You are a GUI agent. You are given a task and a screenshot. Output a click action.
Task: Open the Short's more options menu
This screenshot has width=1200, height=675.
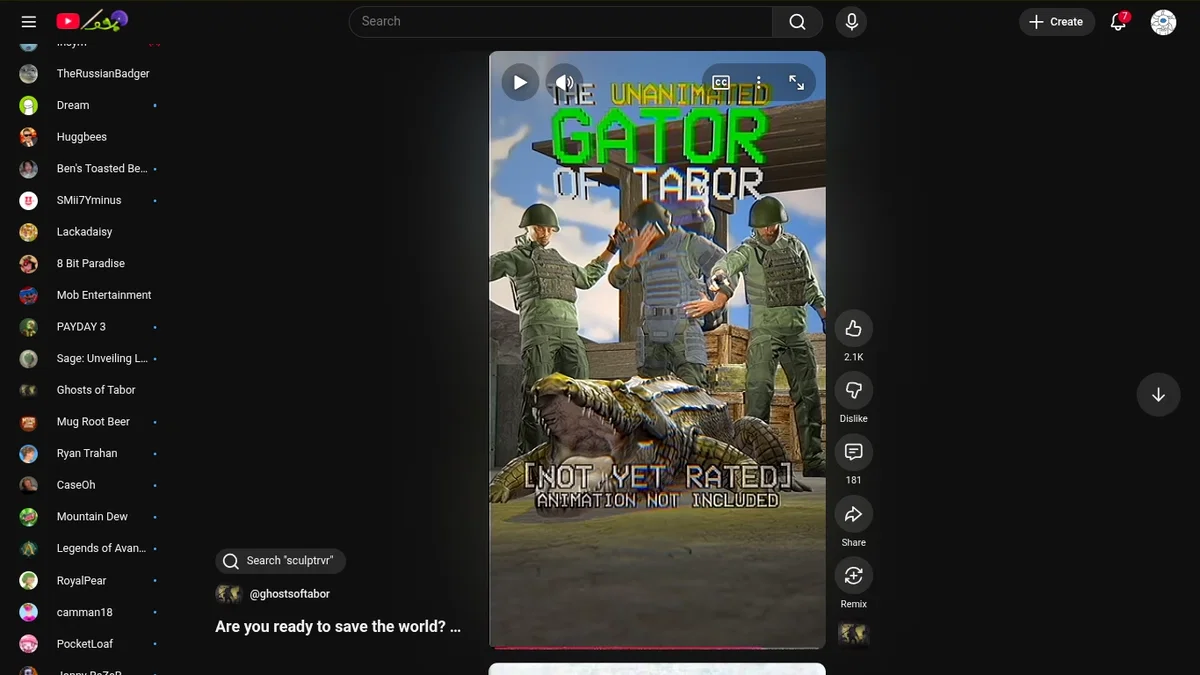point(759,82)
